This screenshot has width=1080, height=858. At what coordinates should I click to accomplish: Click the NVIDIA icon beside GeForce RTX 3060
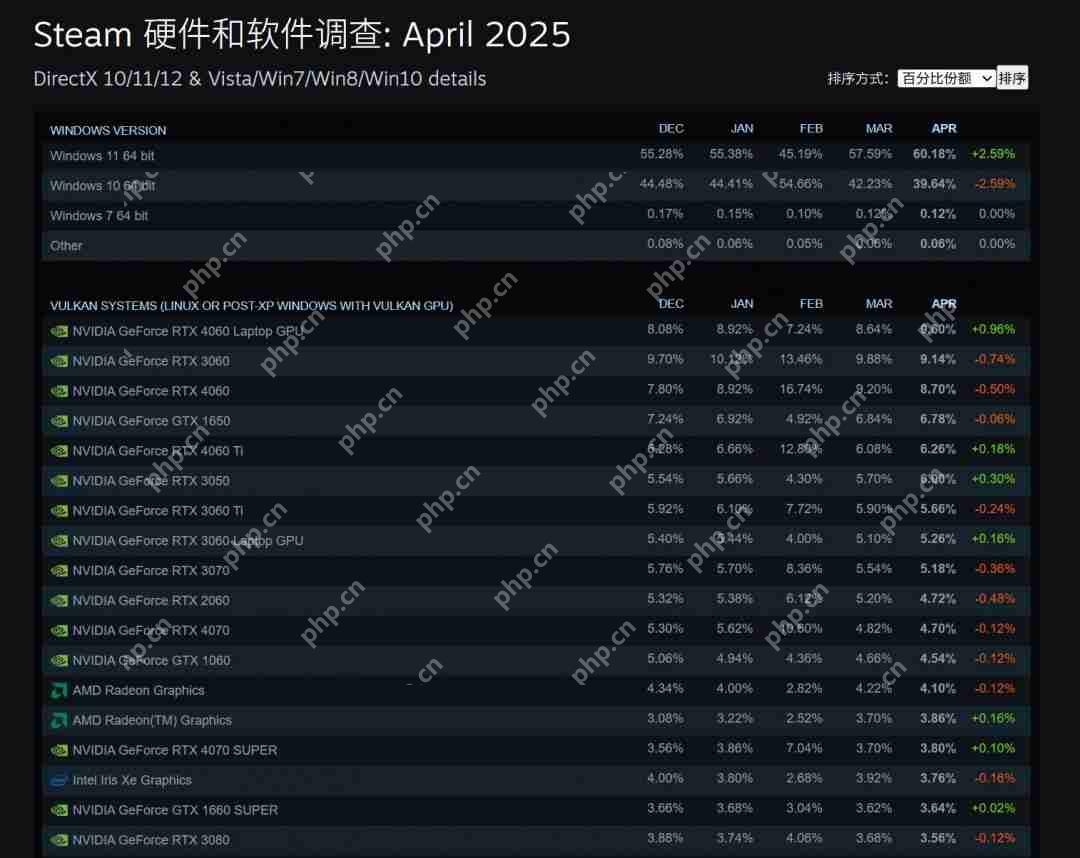[x=59, y=360]
